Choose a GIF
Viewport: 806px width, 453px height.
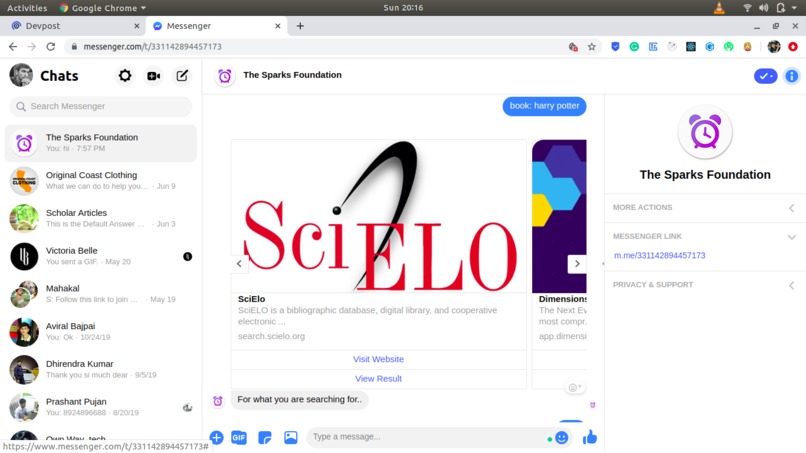(239, 438)
